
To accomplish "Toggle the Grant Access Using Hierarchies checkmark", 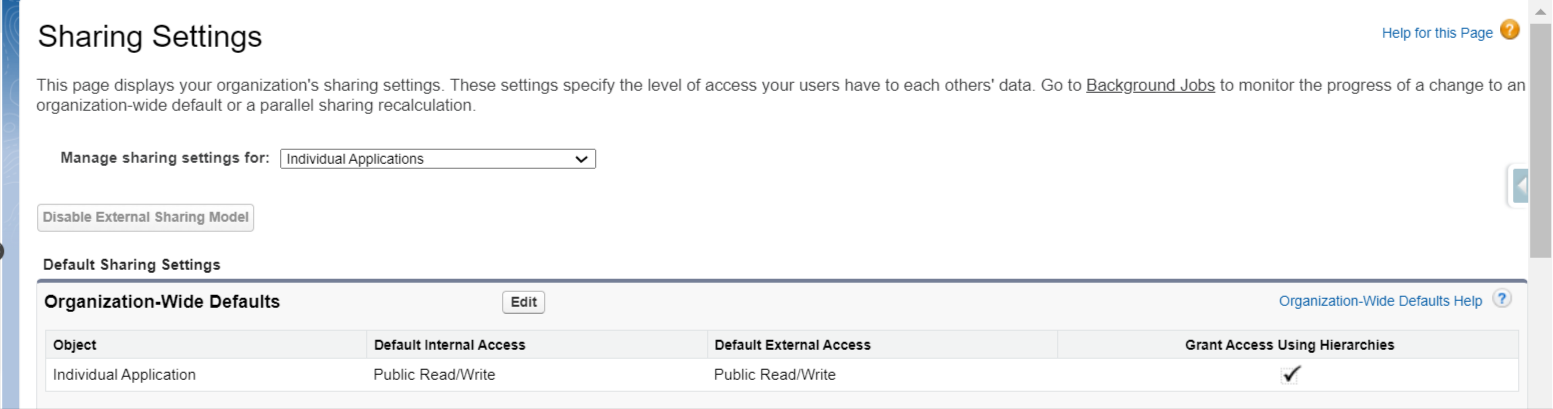I will [x=1290, y=375].
